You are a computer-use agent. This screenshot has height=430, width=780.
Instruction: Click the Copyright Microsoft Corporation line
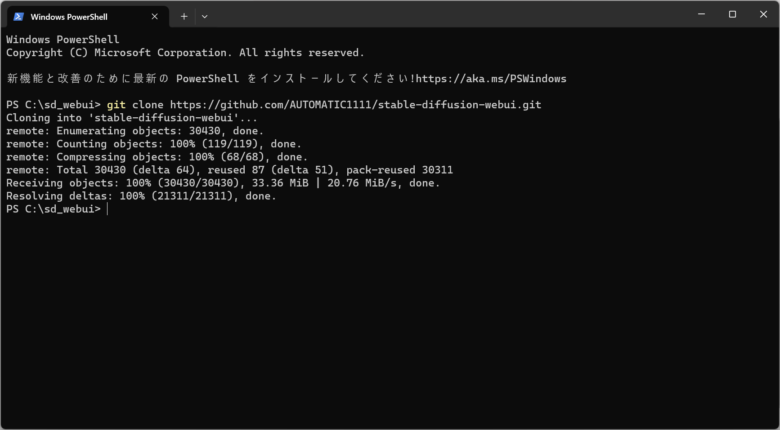(186, 53)
